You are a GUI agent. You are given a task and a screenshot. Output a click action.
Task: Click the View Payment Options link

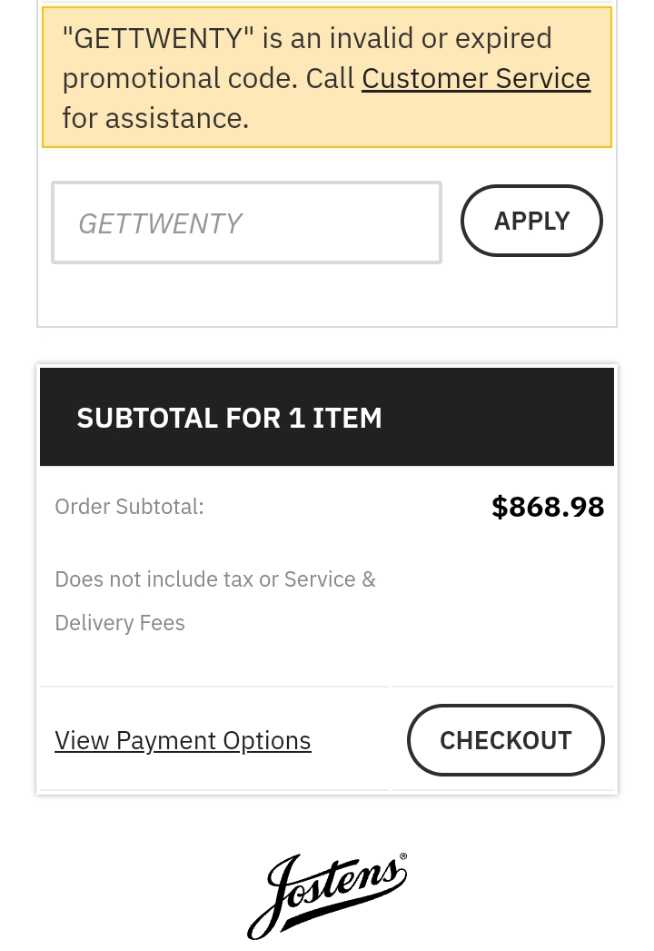point(182,740)
